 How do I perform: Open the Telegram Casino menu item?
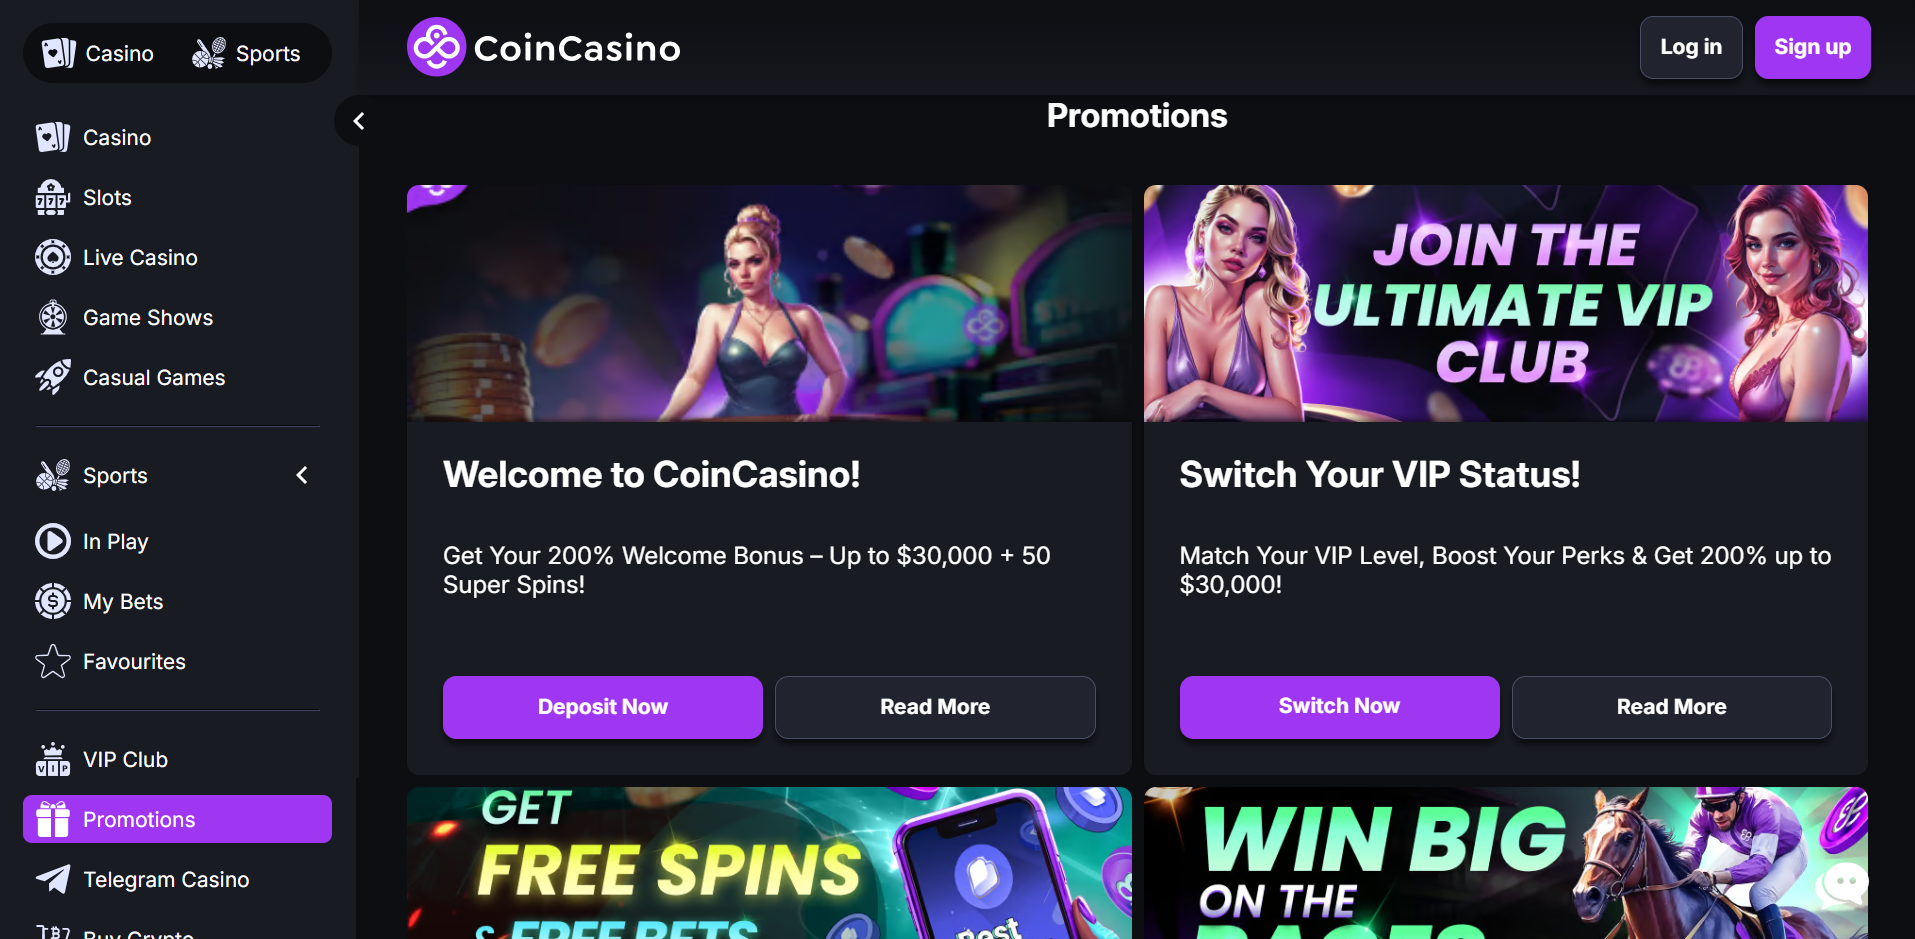point(166,880)
